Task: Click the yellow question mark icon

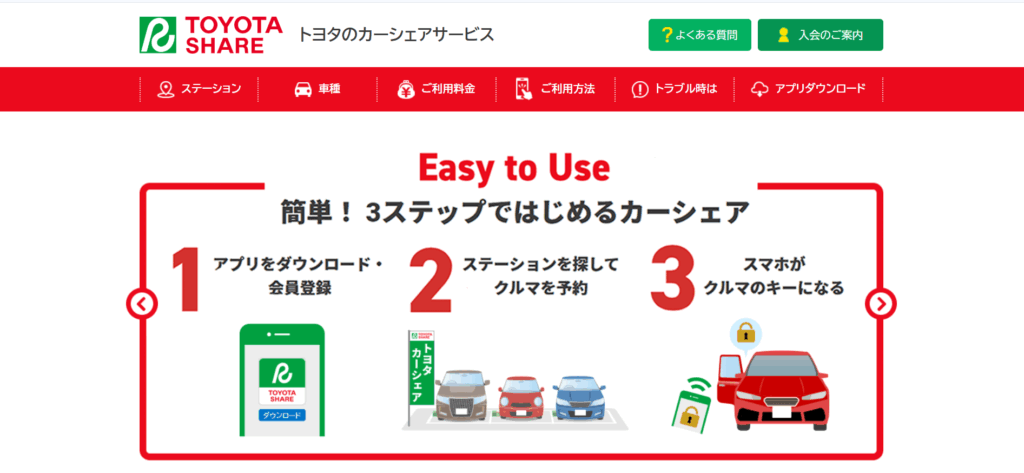Action: [x=667, y=35]
